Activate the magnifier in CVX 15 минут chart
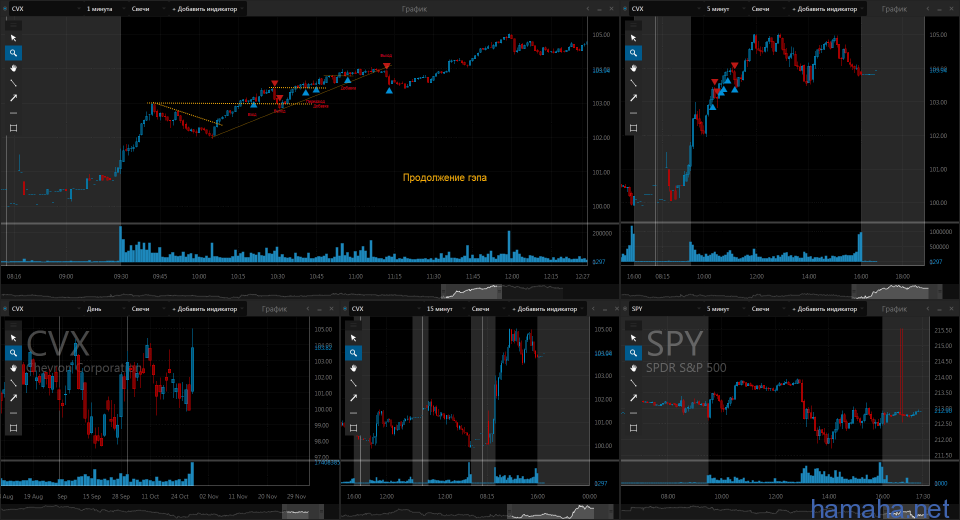This screenshot has height=520, width=960. (x=353, y=353)
